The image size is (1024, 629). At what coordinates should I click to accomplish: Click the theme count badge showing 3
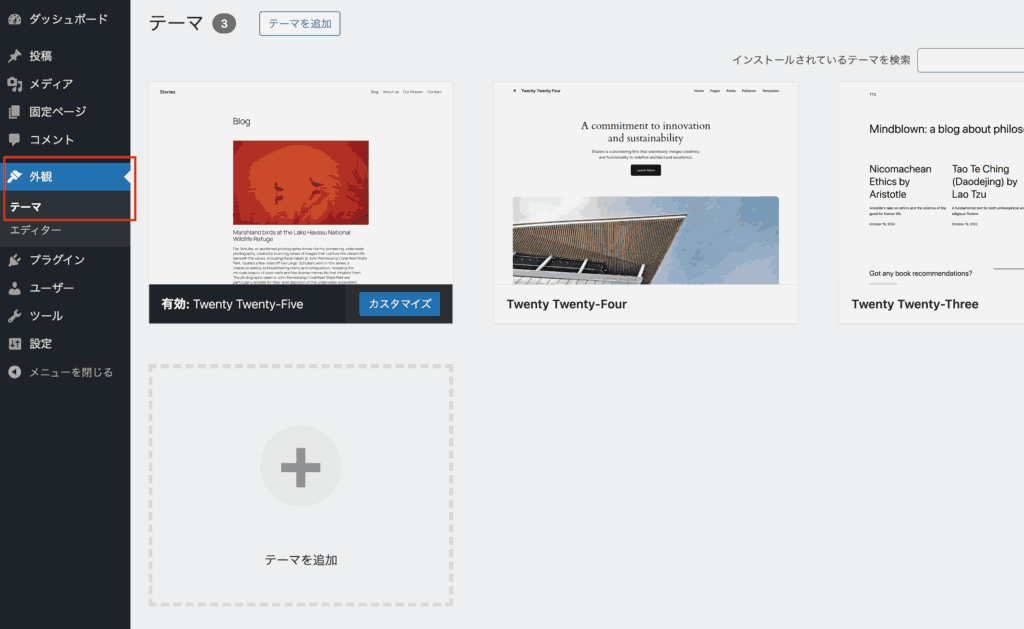click(225, 23)
